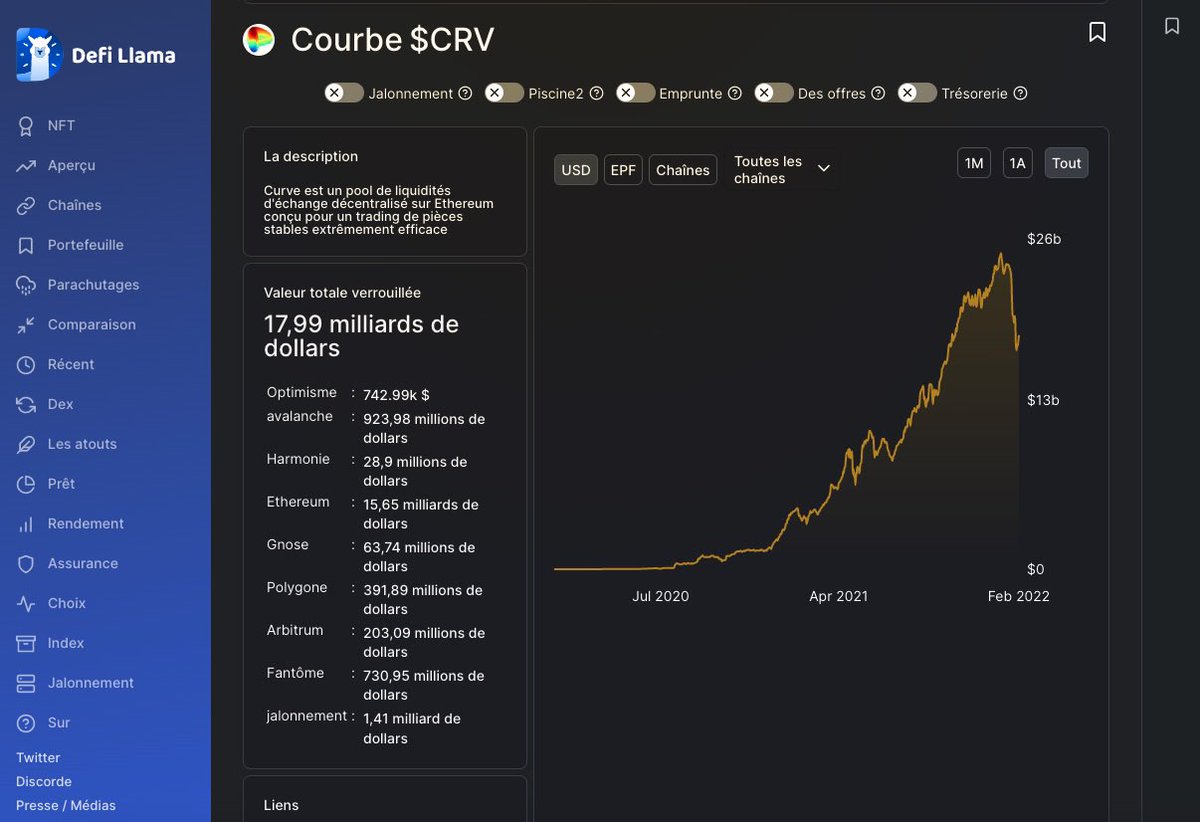This screenshot has height=822, width=1200.
Task: Click the Defi Llama logo icon
Action: tap(39, 54)
